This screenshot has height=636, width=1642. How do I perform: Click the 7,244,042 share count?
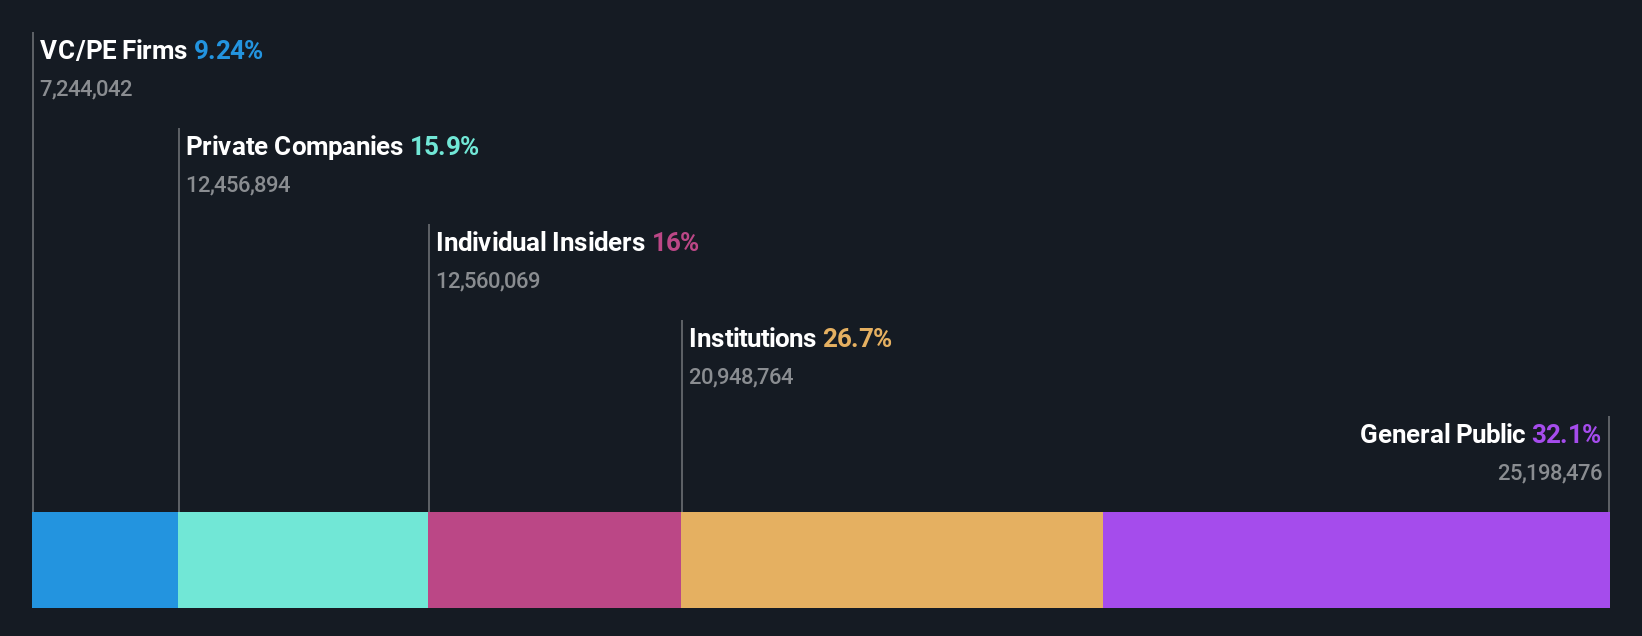[86, 89]
